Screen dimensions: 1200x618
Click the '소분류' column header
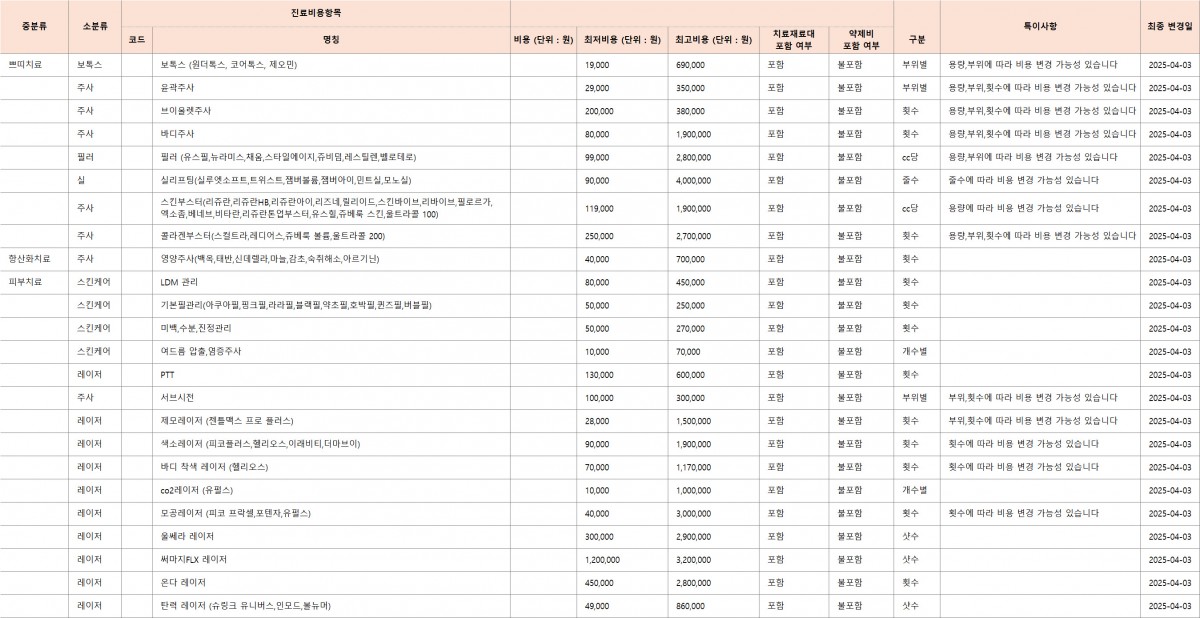tap(96, 26)
